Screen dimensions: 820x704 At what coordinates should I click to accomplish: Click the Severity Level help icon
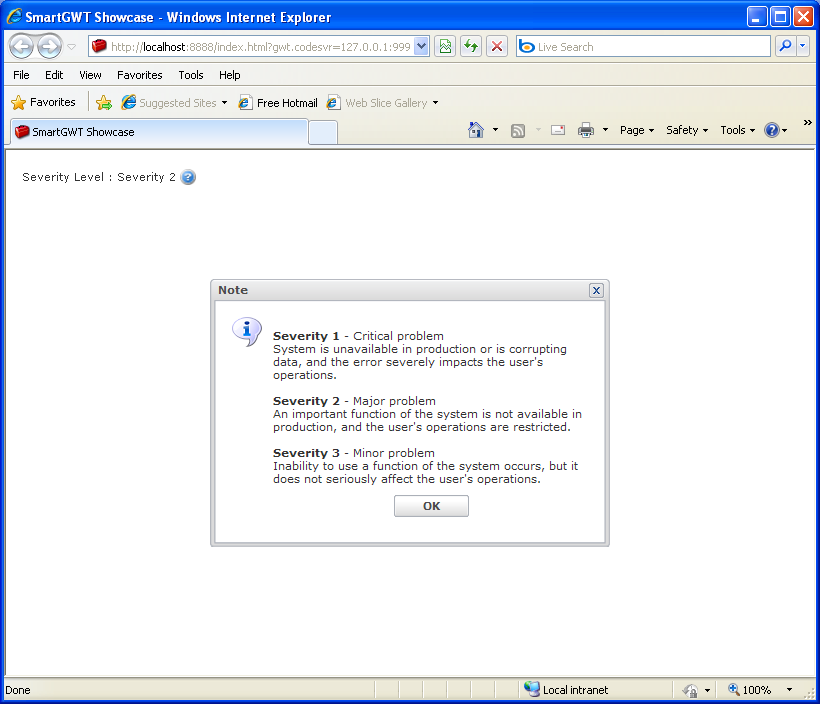tap(188, 177)
